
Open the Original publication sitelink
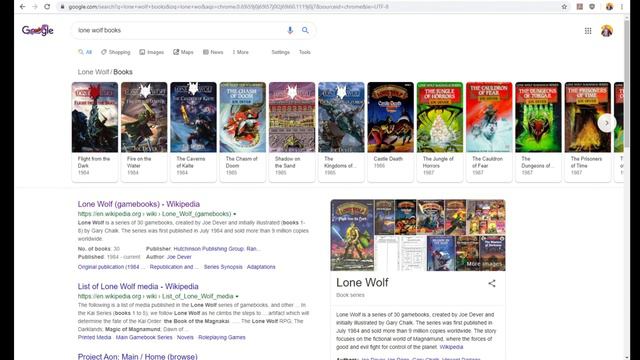click(x=111, y=267)
